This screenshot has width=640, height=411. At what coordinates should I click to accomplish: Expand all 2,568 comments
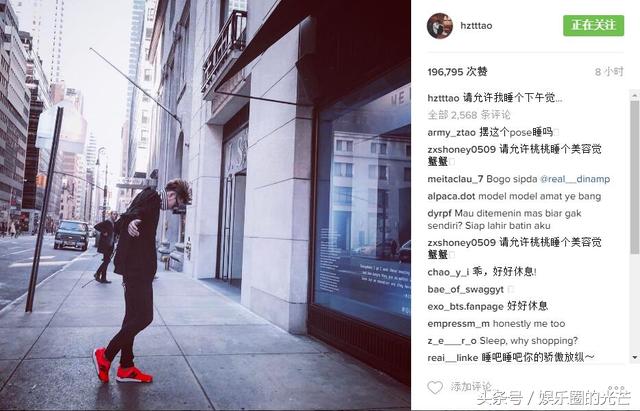(469, 115)
